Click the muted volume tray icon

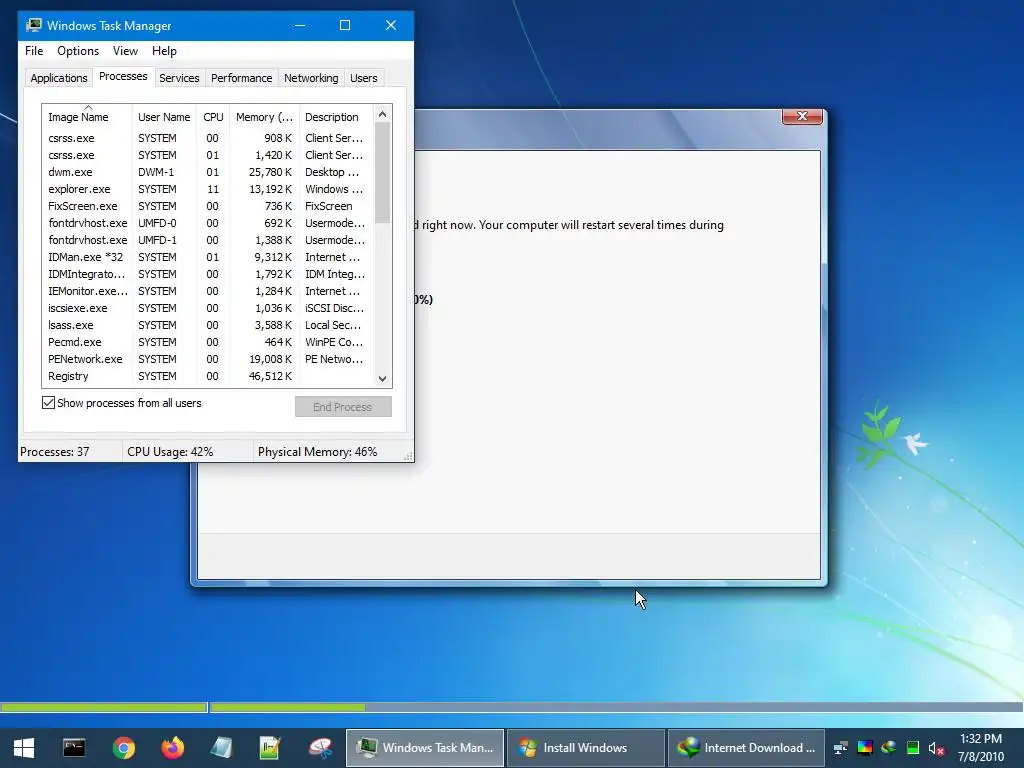click(x=936, y=748)
